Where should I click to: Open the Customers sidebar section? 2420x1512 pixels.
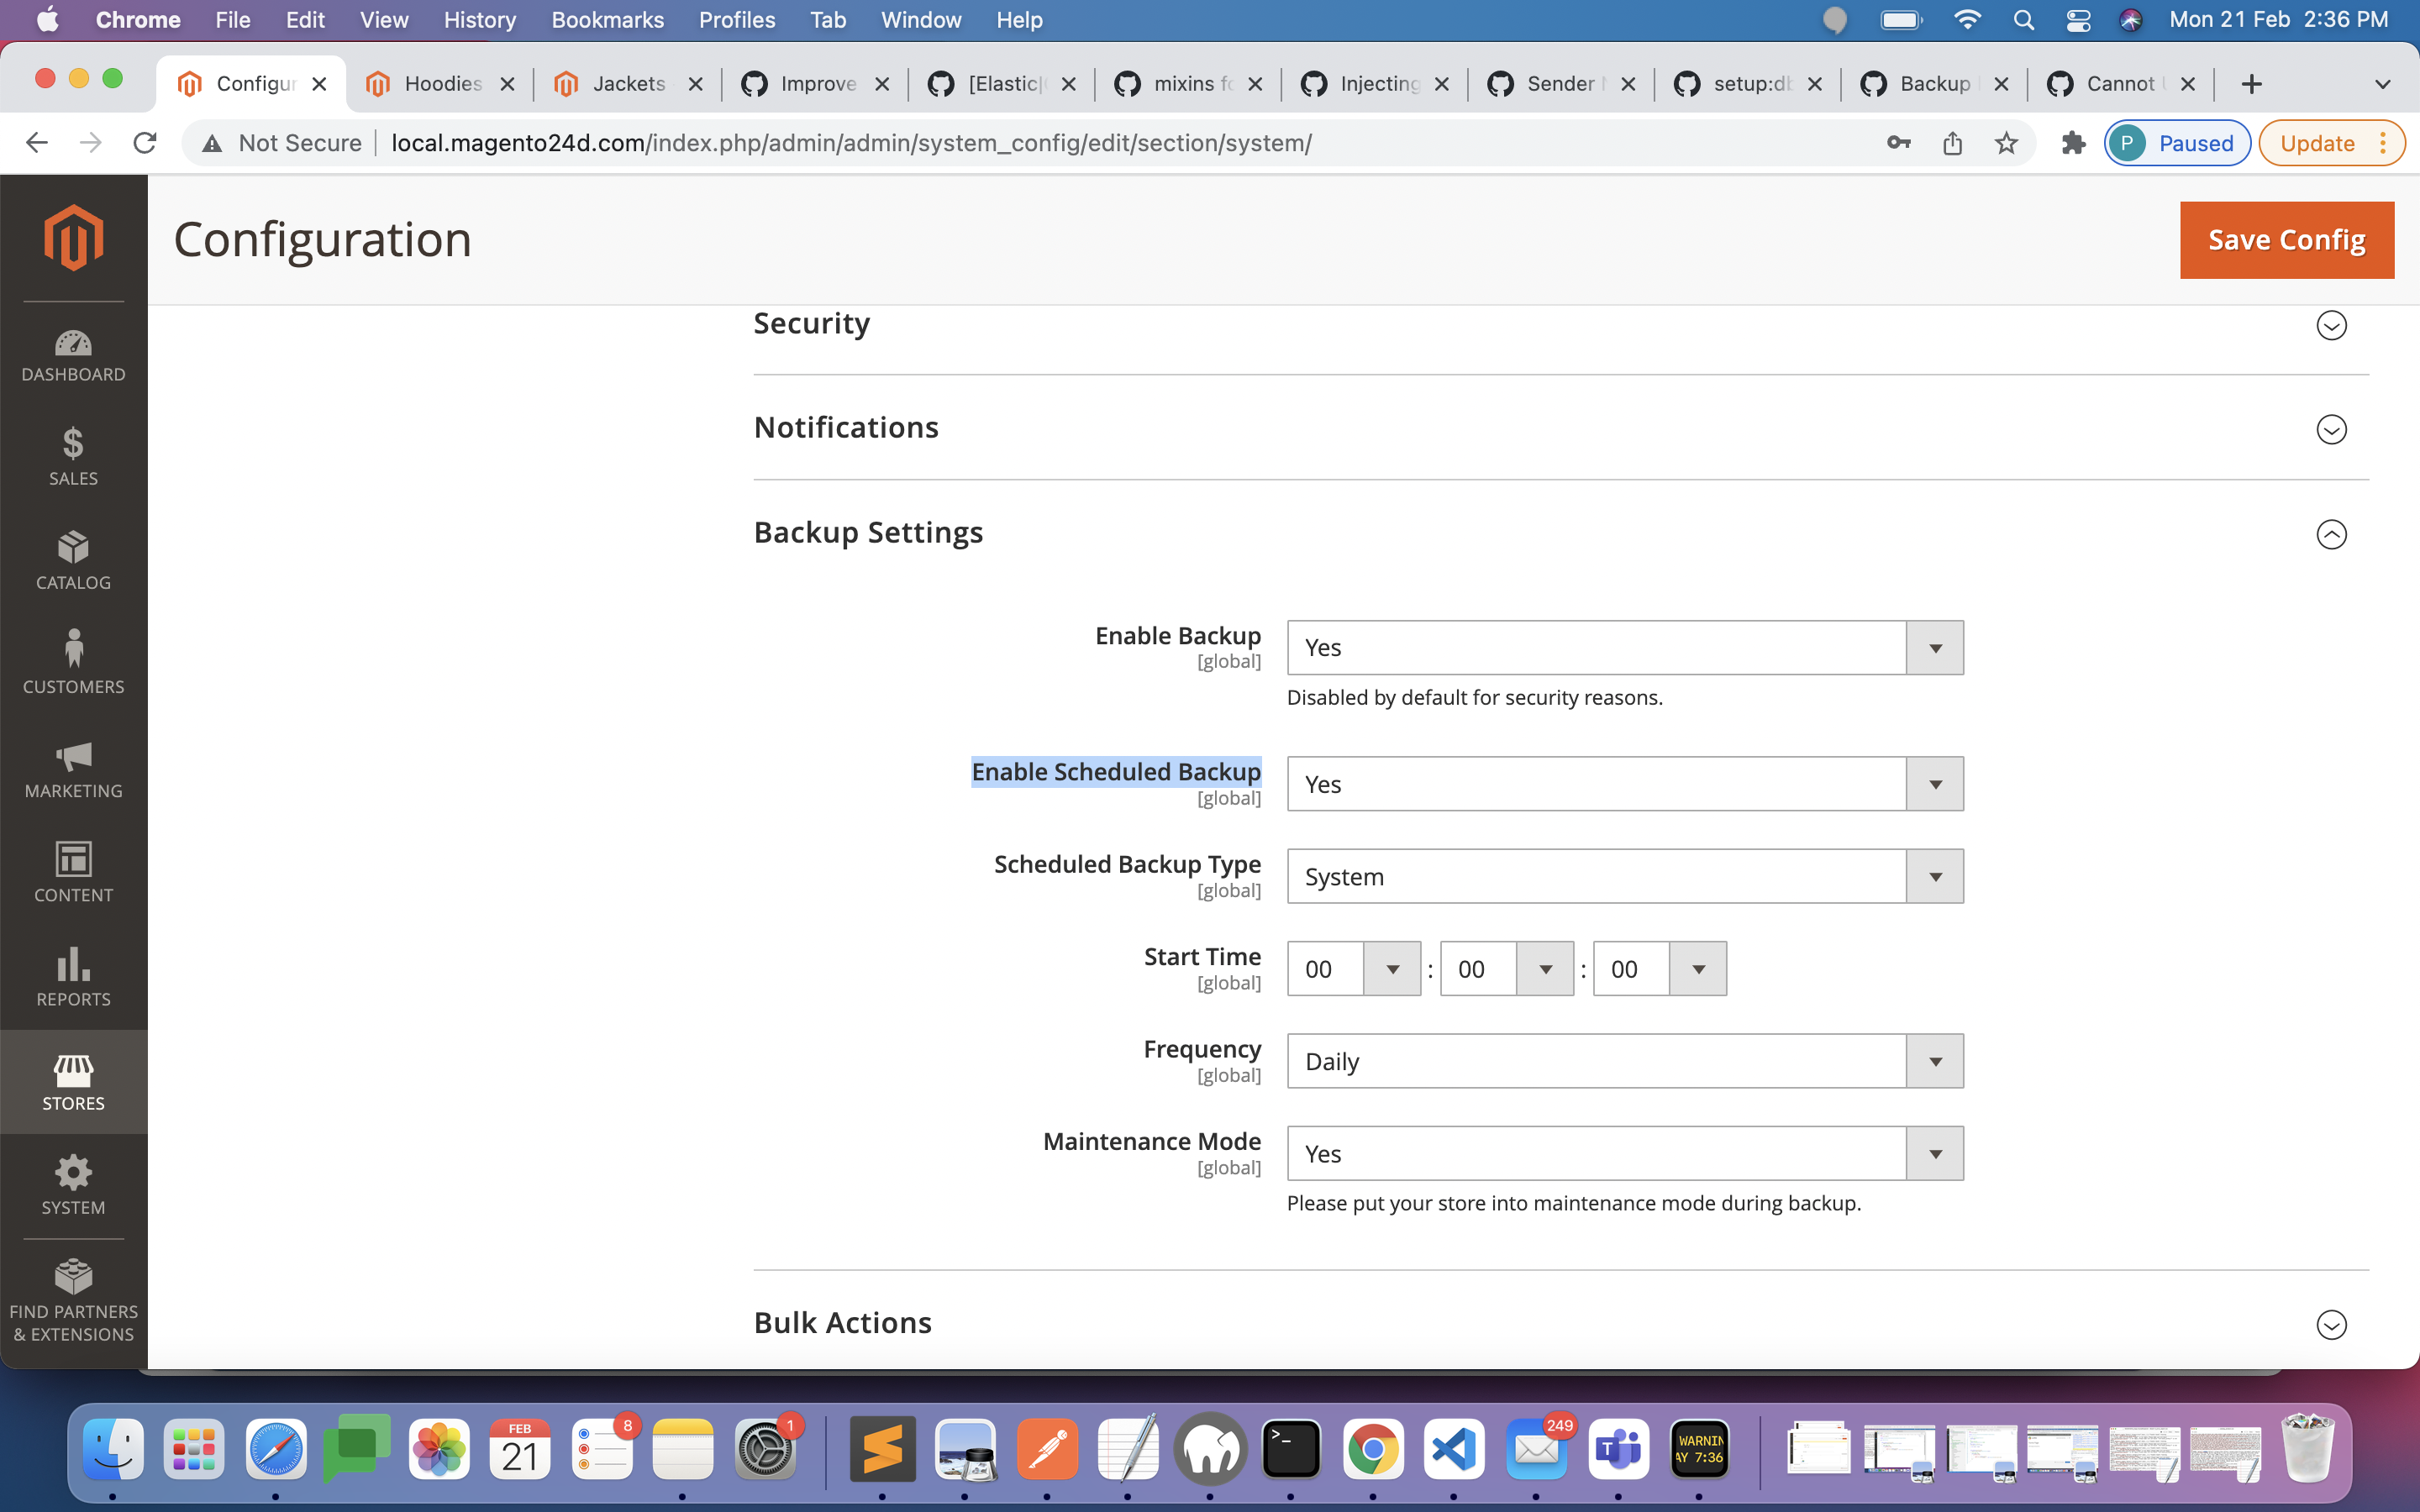point(73,661)
